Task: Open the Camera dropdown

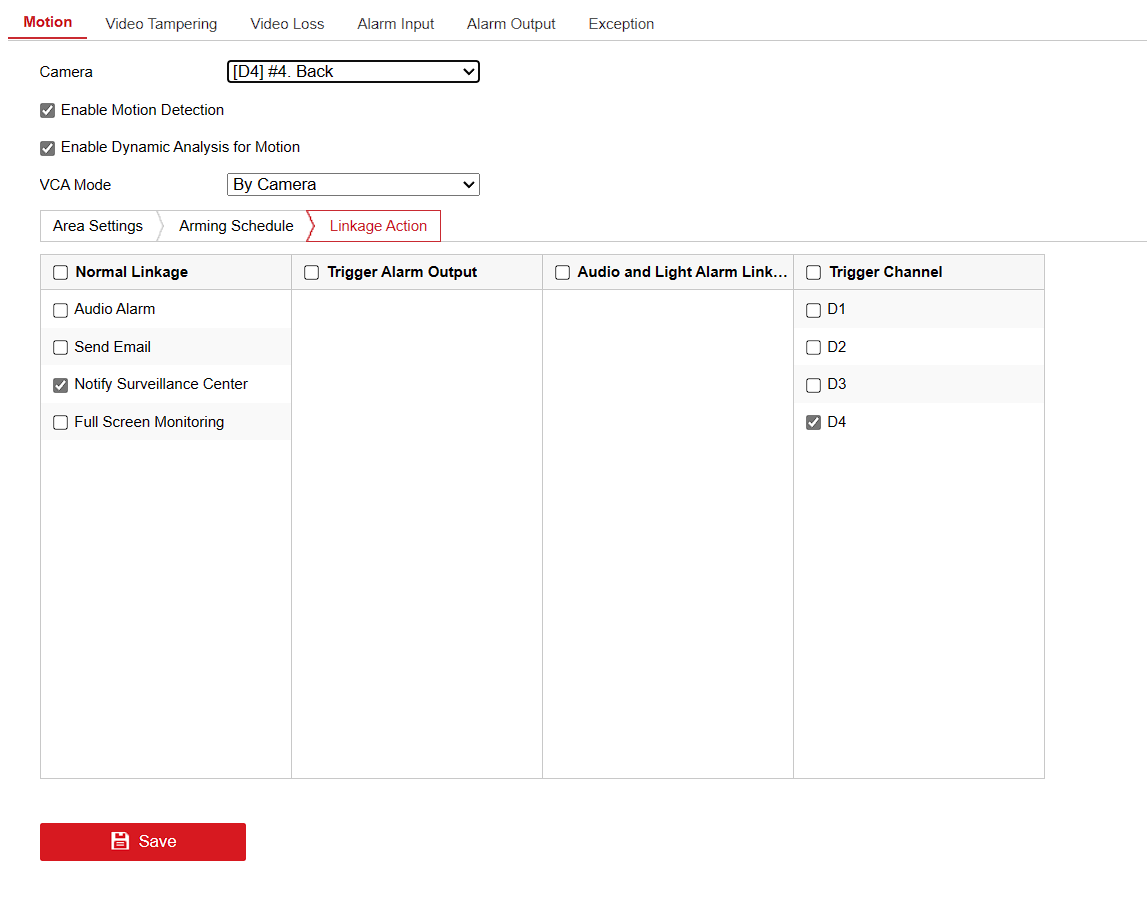Action: (x=353, y=72)
